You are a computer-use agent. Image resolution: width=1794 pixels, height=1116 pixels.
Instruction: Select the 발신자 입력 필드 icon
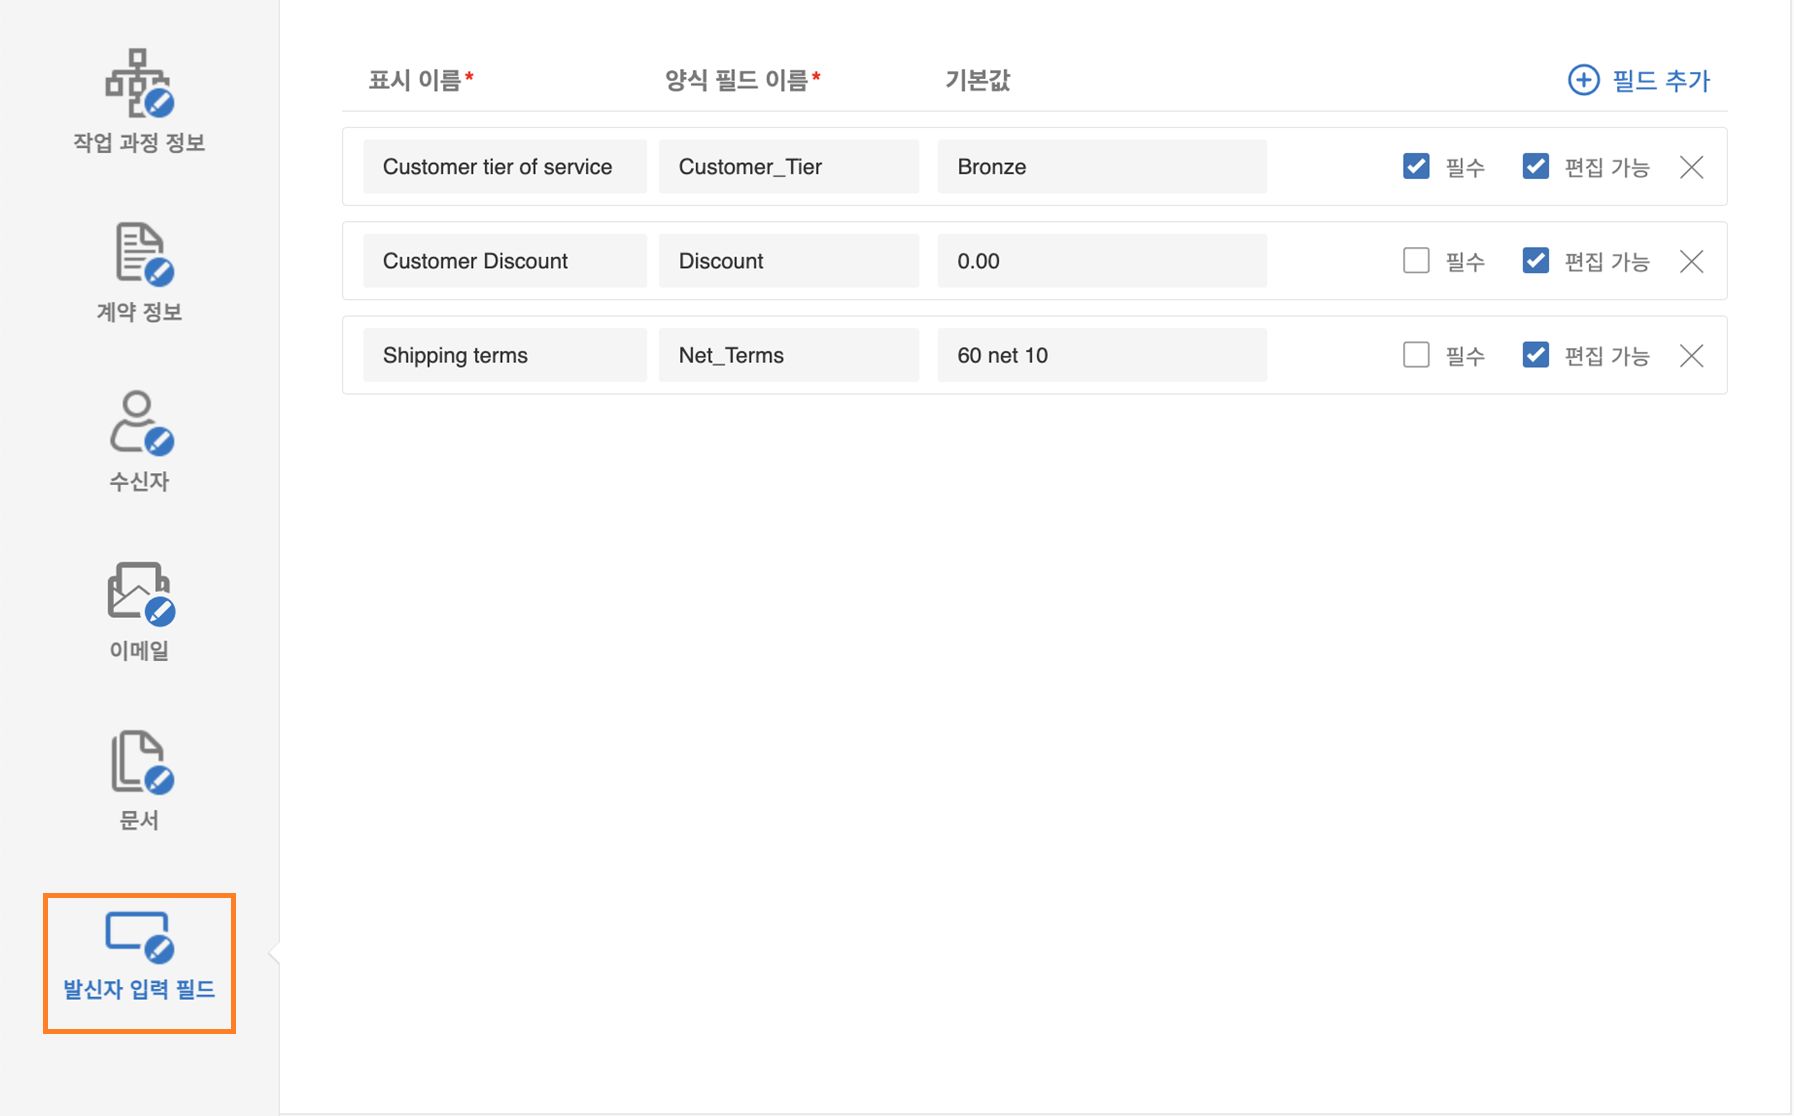coord(139,937)
